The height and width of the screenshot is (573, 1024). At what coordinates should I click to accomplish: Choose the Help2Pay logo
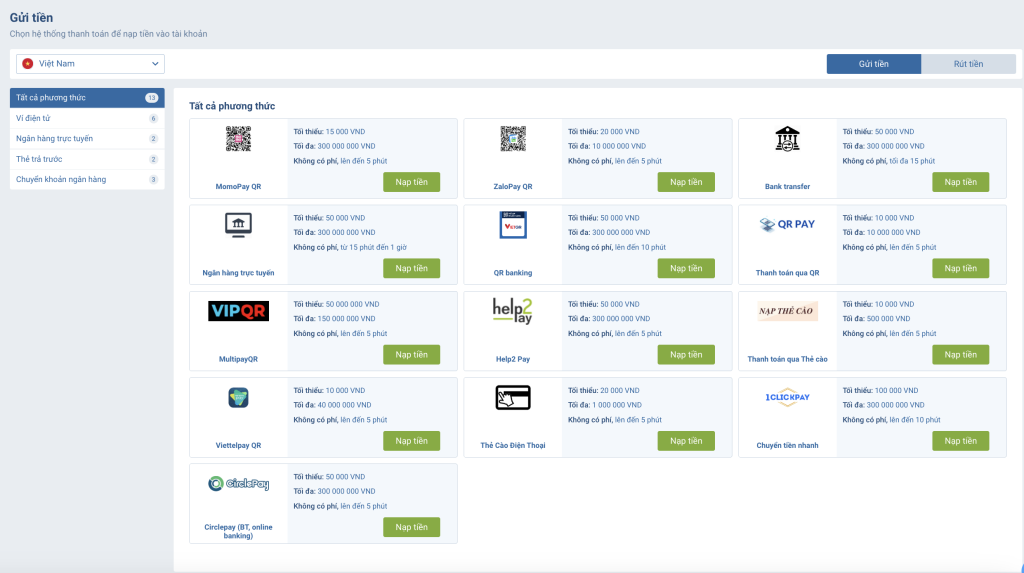pyautogui.click(x=512, y=311)
